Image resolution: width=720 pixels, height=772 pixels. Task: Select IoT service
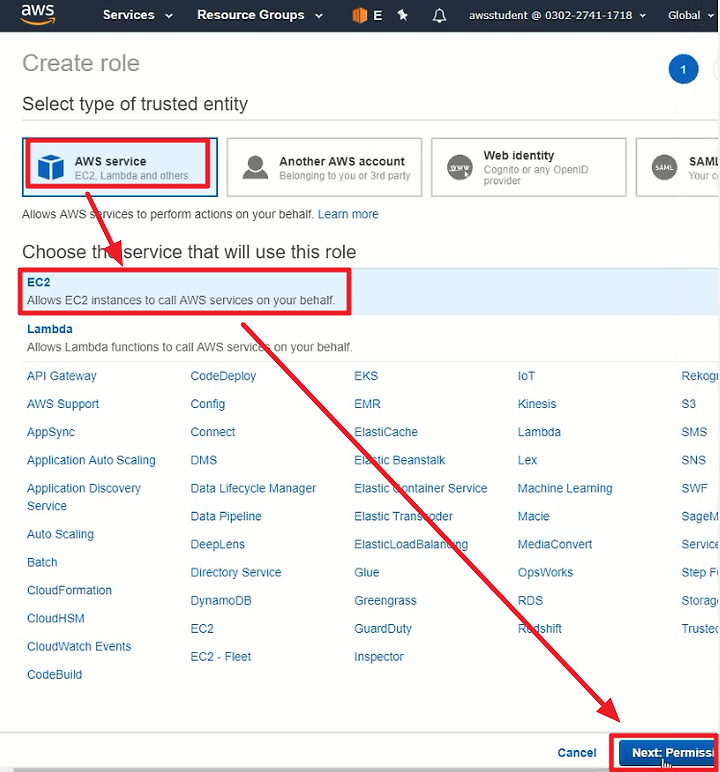pos(526,376)
